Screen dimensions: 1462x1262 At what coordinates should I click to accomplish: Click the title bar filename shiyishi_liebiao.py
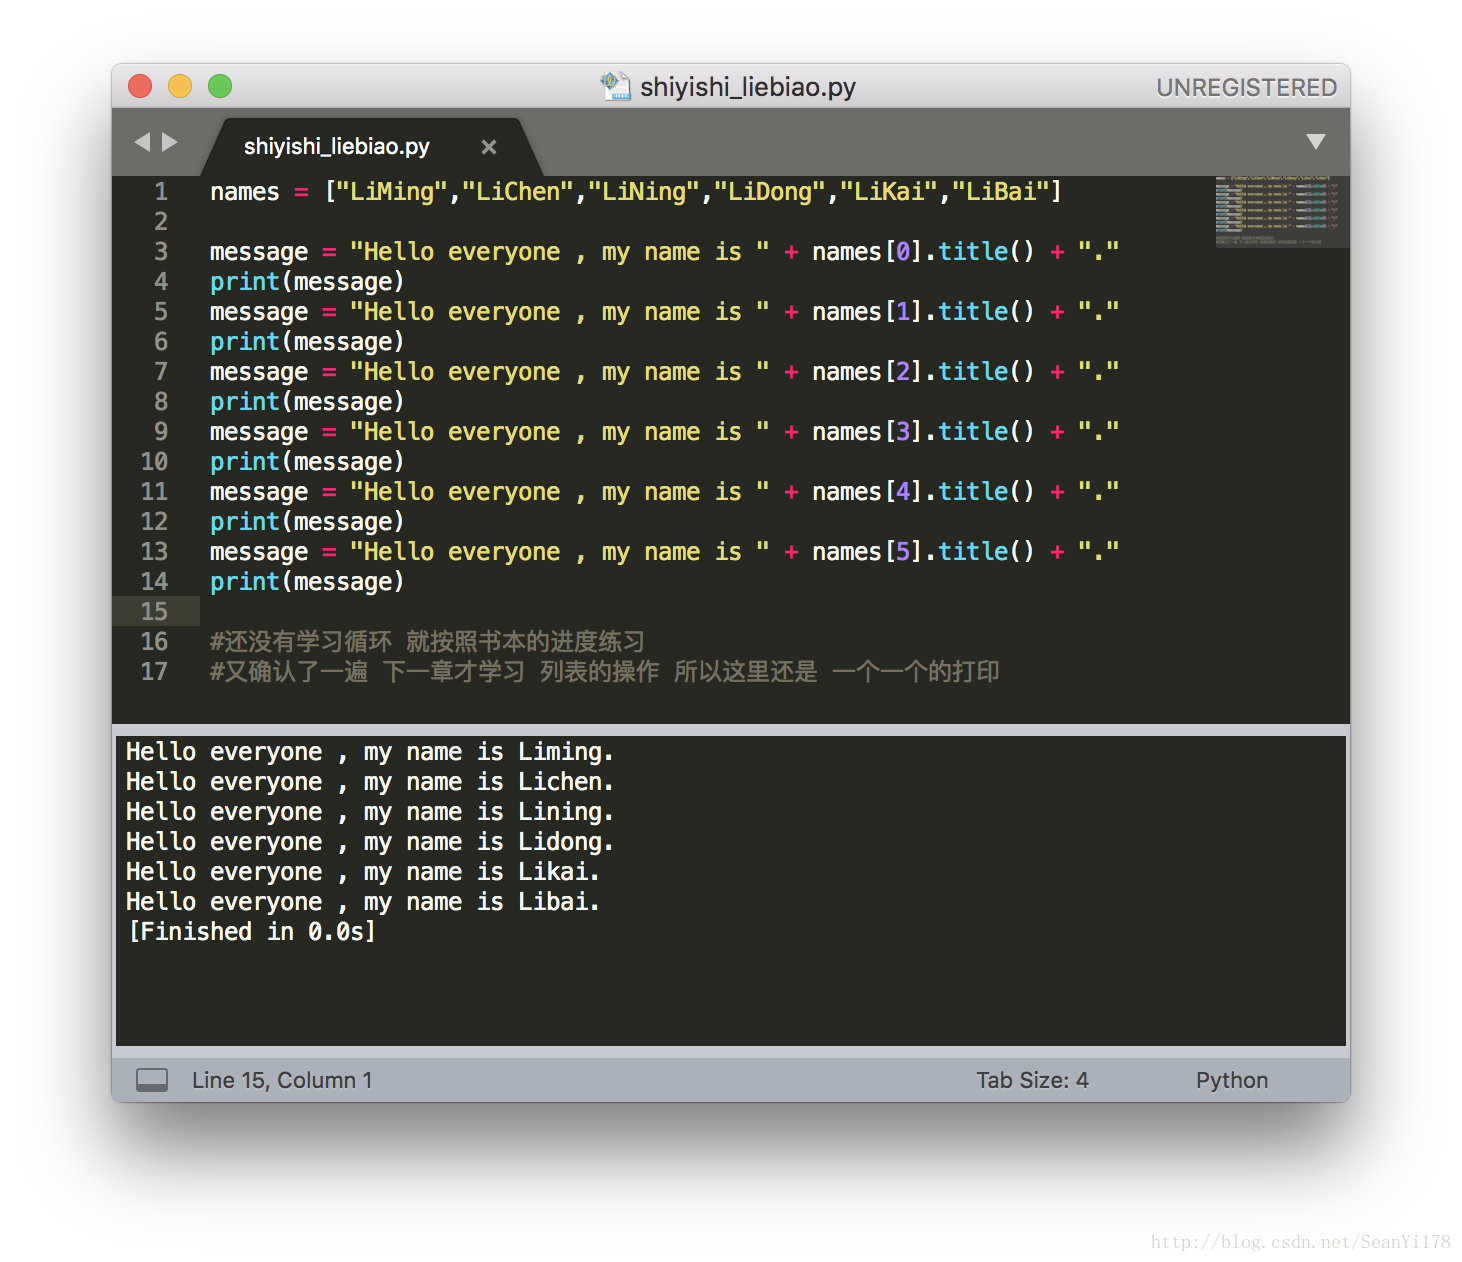748,88
